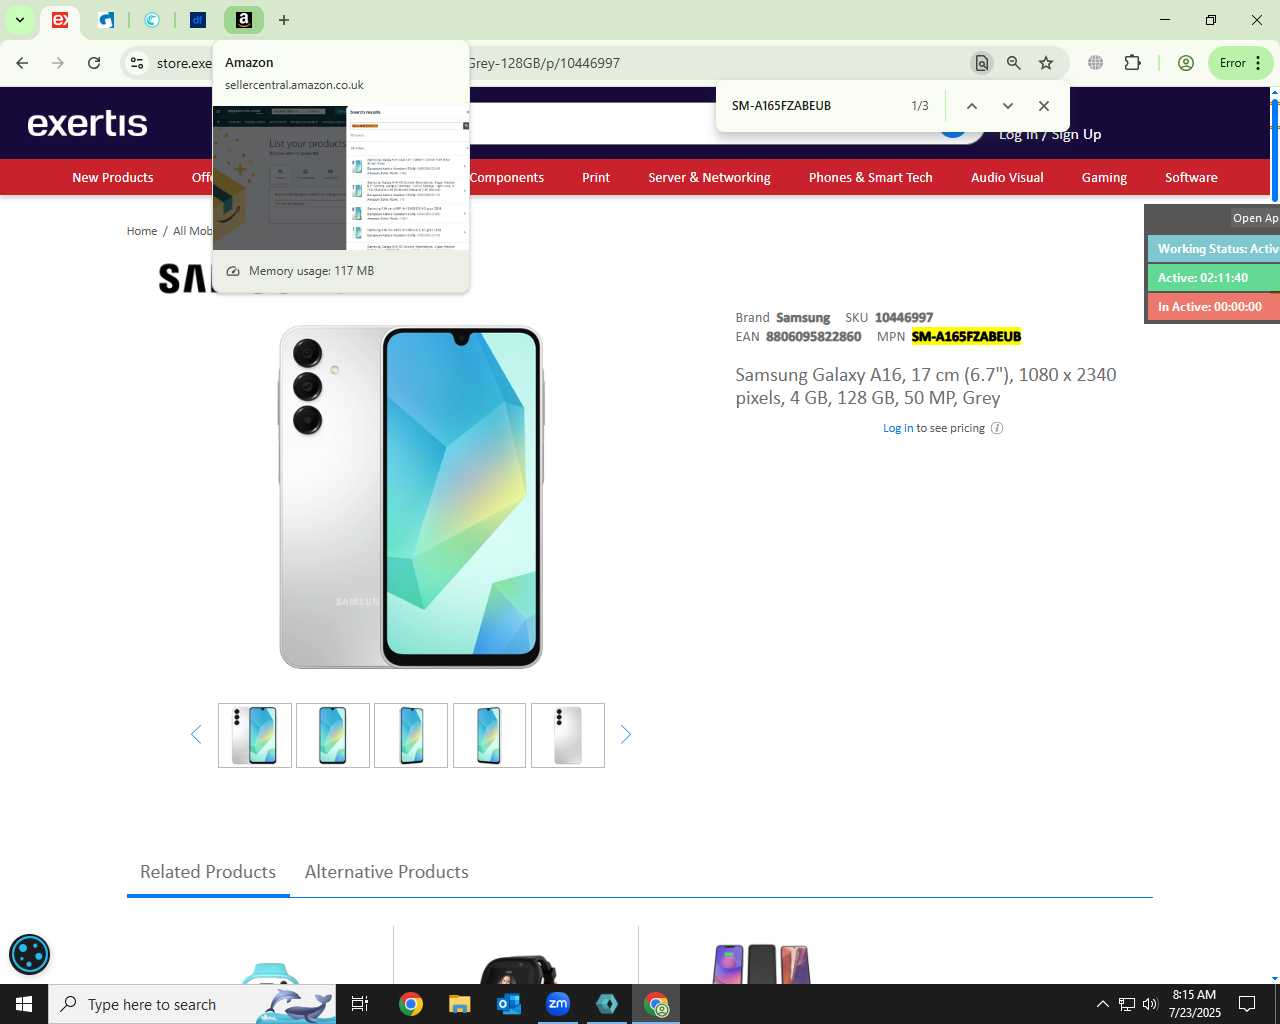Open File Explorer from the taskbar

[x=459, y=1004]
